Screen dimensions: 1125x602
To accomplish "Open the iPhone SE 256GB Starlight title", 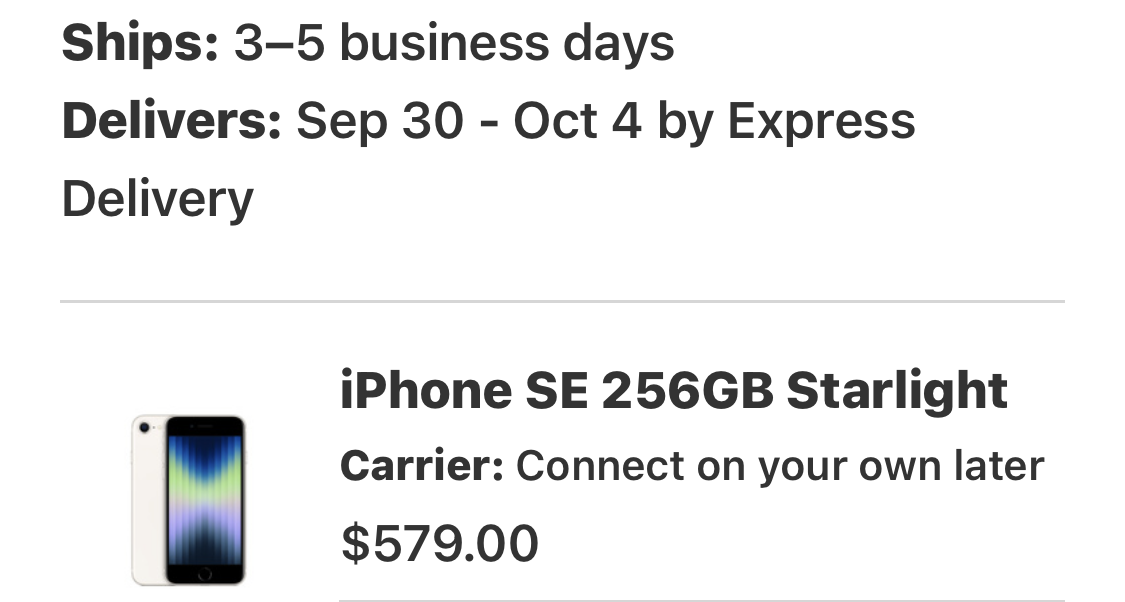I will pos(673,390).
